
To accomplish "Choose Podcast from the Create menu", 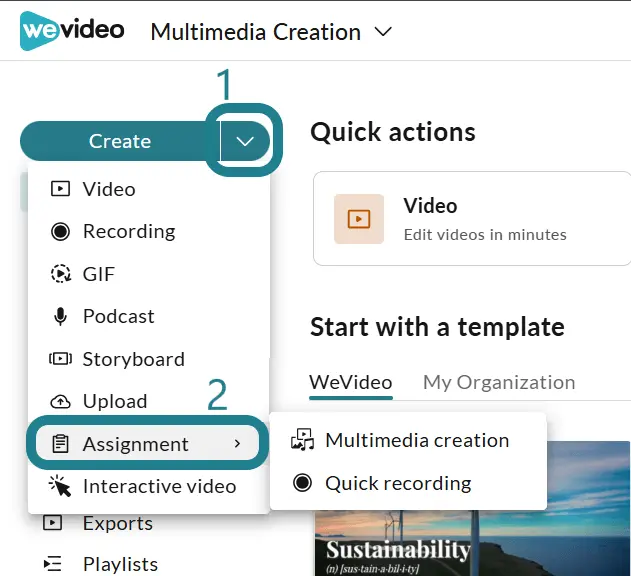I will (x=149, y=316).
